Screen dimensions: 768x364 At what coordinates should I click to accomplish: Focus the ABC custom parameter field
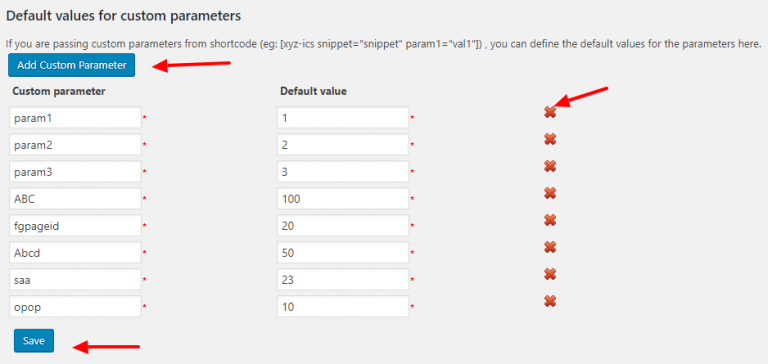tap(75, 198)
